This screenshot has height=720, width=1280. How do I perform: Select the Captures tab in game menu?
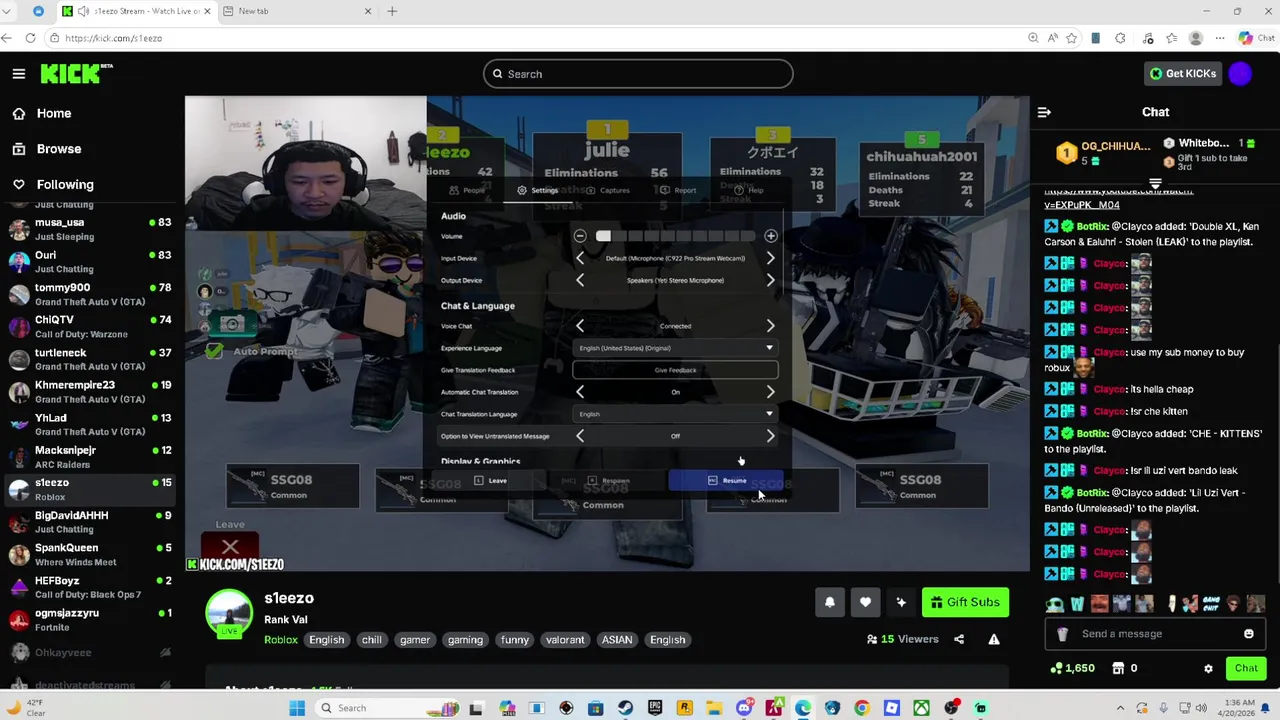pyautogui.click(x=608, y=190)
